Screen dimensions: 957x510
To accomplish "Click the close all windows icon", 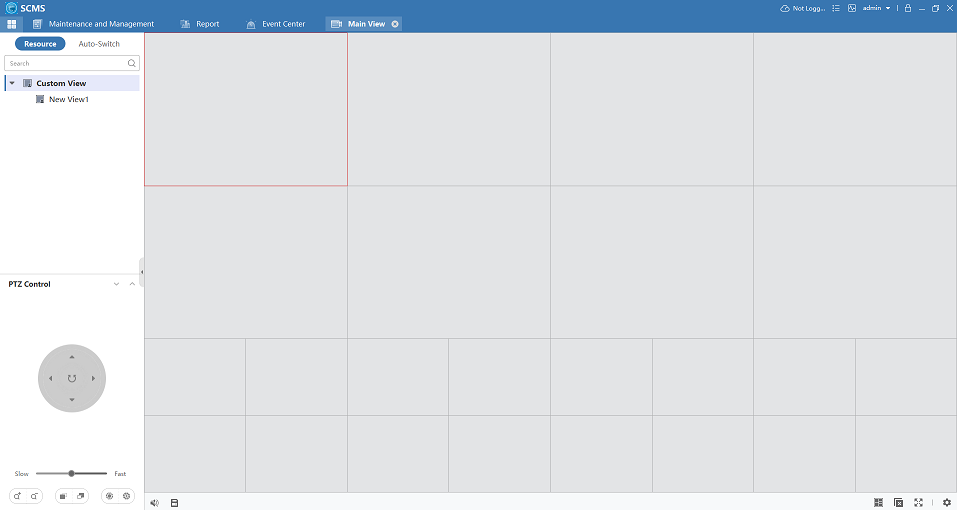I will coord(898,502).
